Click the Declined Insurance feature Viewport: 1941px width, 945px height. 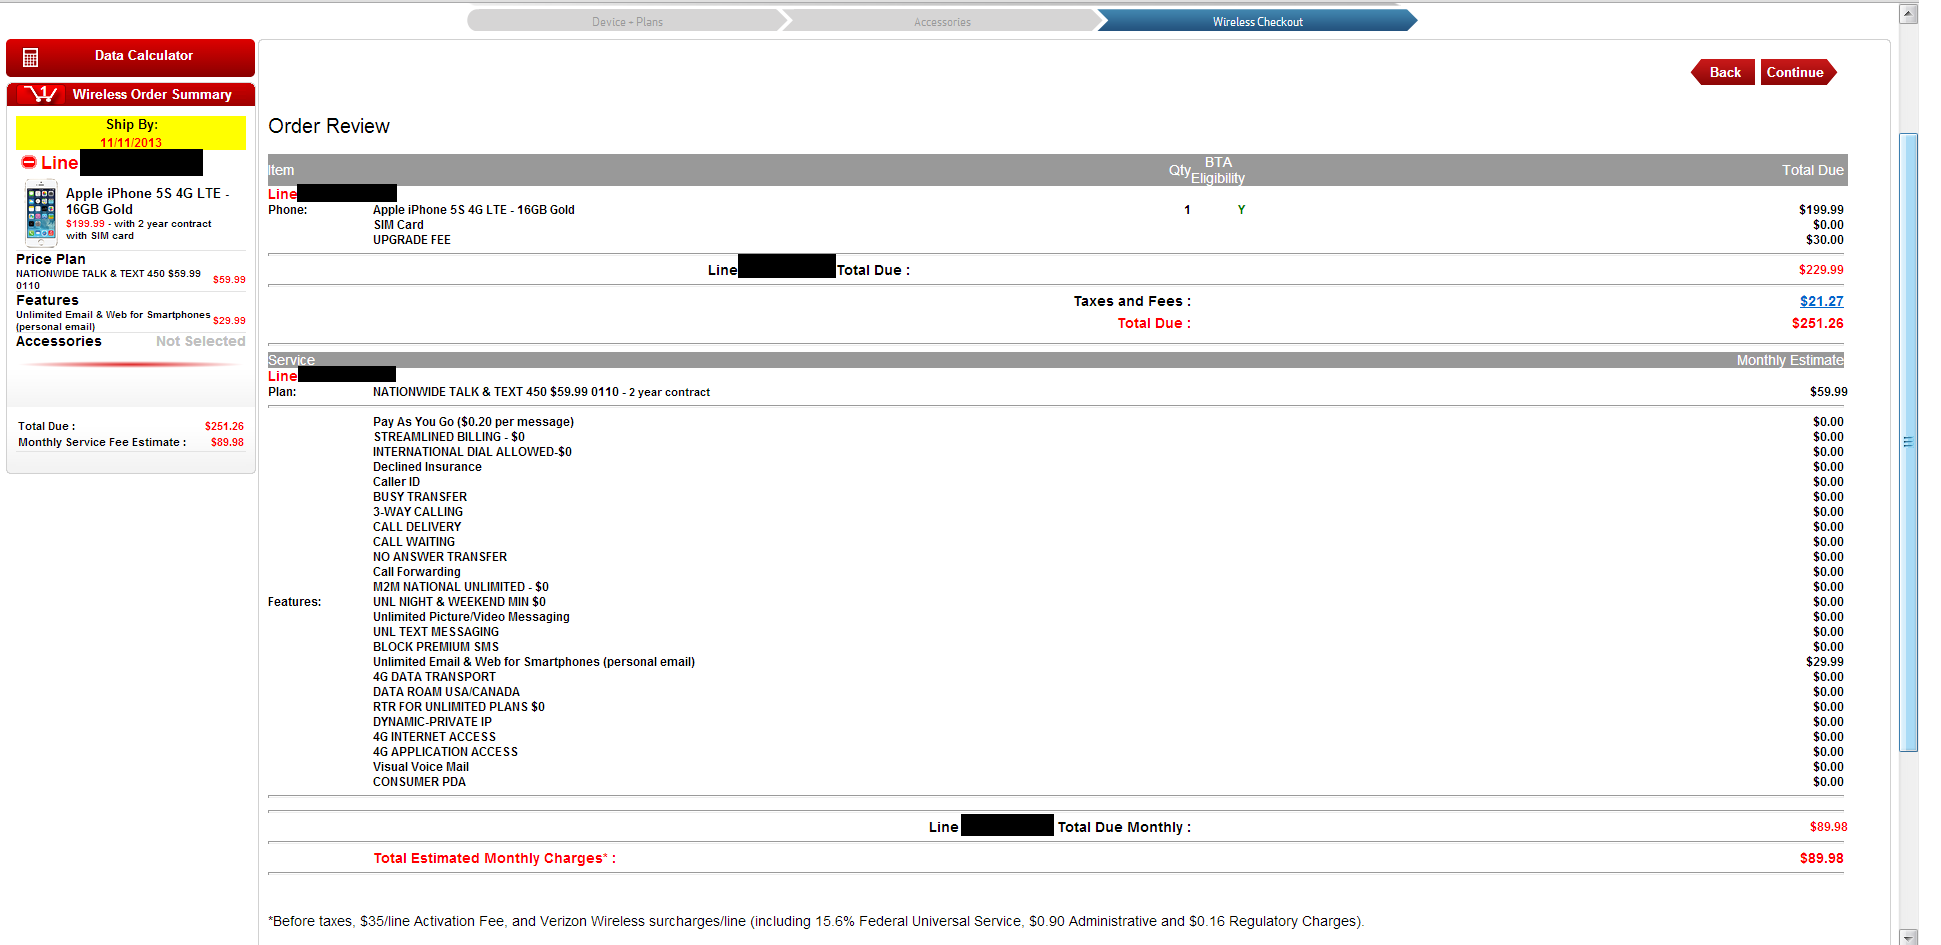(427, 467)
